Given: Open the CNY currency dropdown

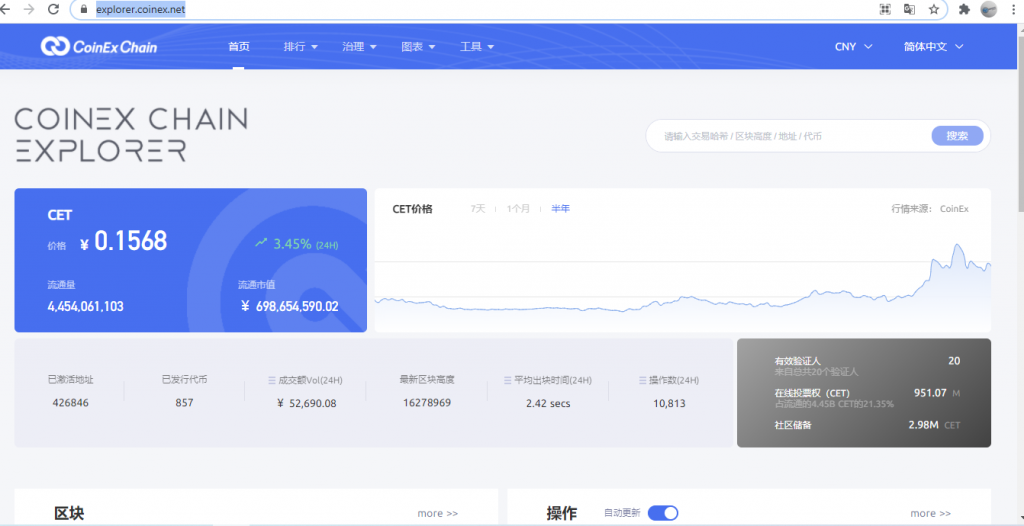Looking at the screenshot, I should pyautogui.click(x=853, y=47).
